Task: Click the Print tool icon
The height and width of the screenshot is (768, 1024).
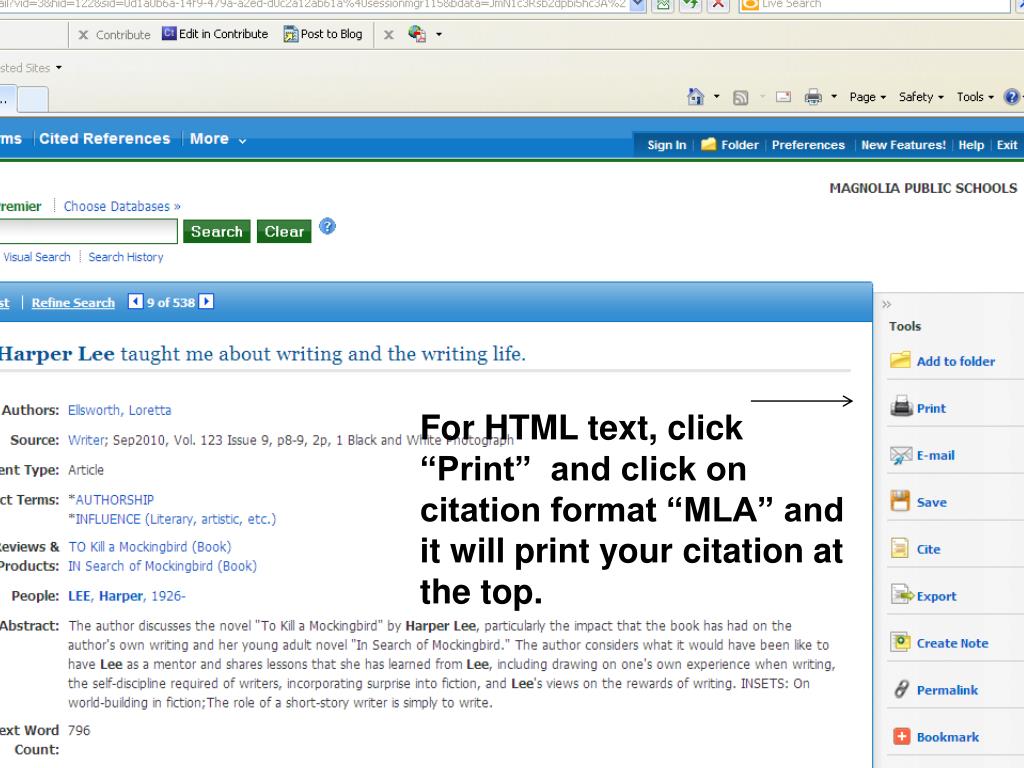Action: [900, 408]
